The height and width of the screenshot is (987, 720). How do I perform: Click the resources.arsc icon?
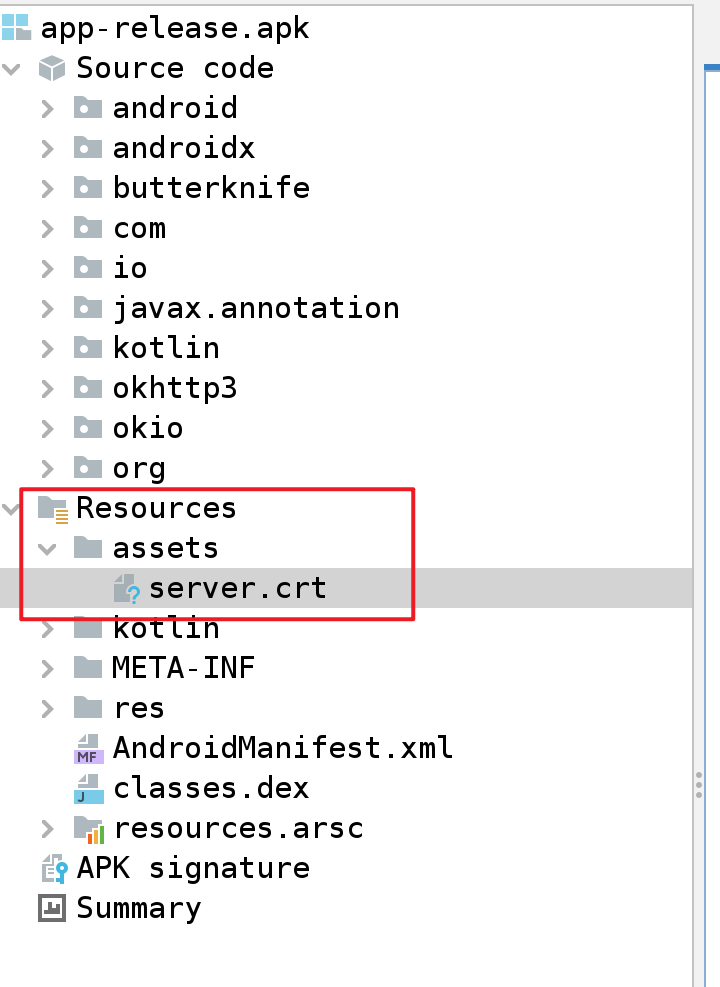[88, 828]
